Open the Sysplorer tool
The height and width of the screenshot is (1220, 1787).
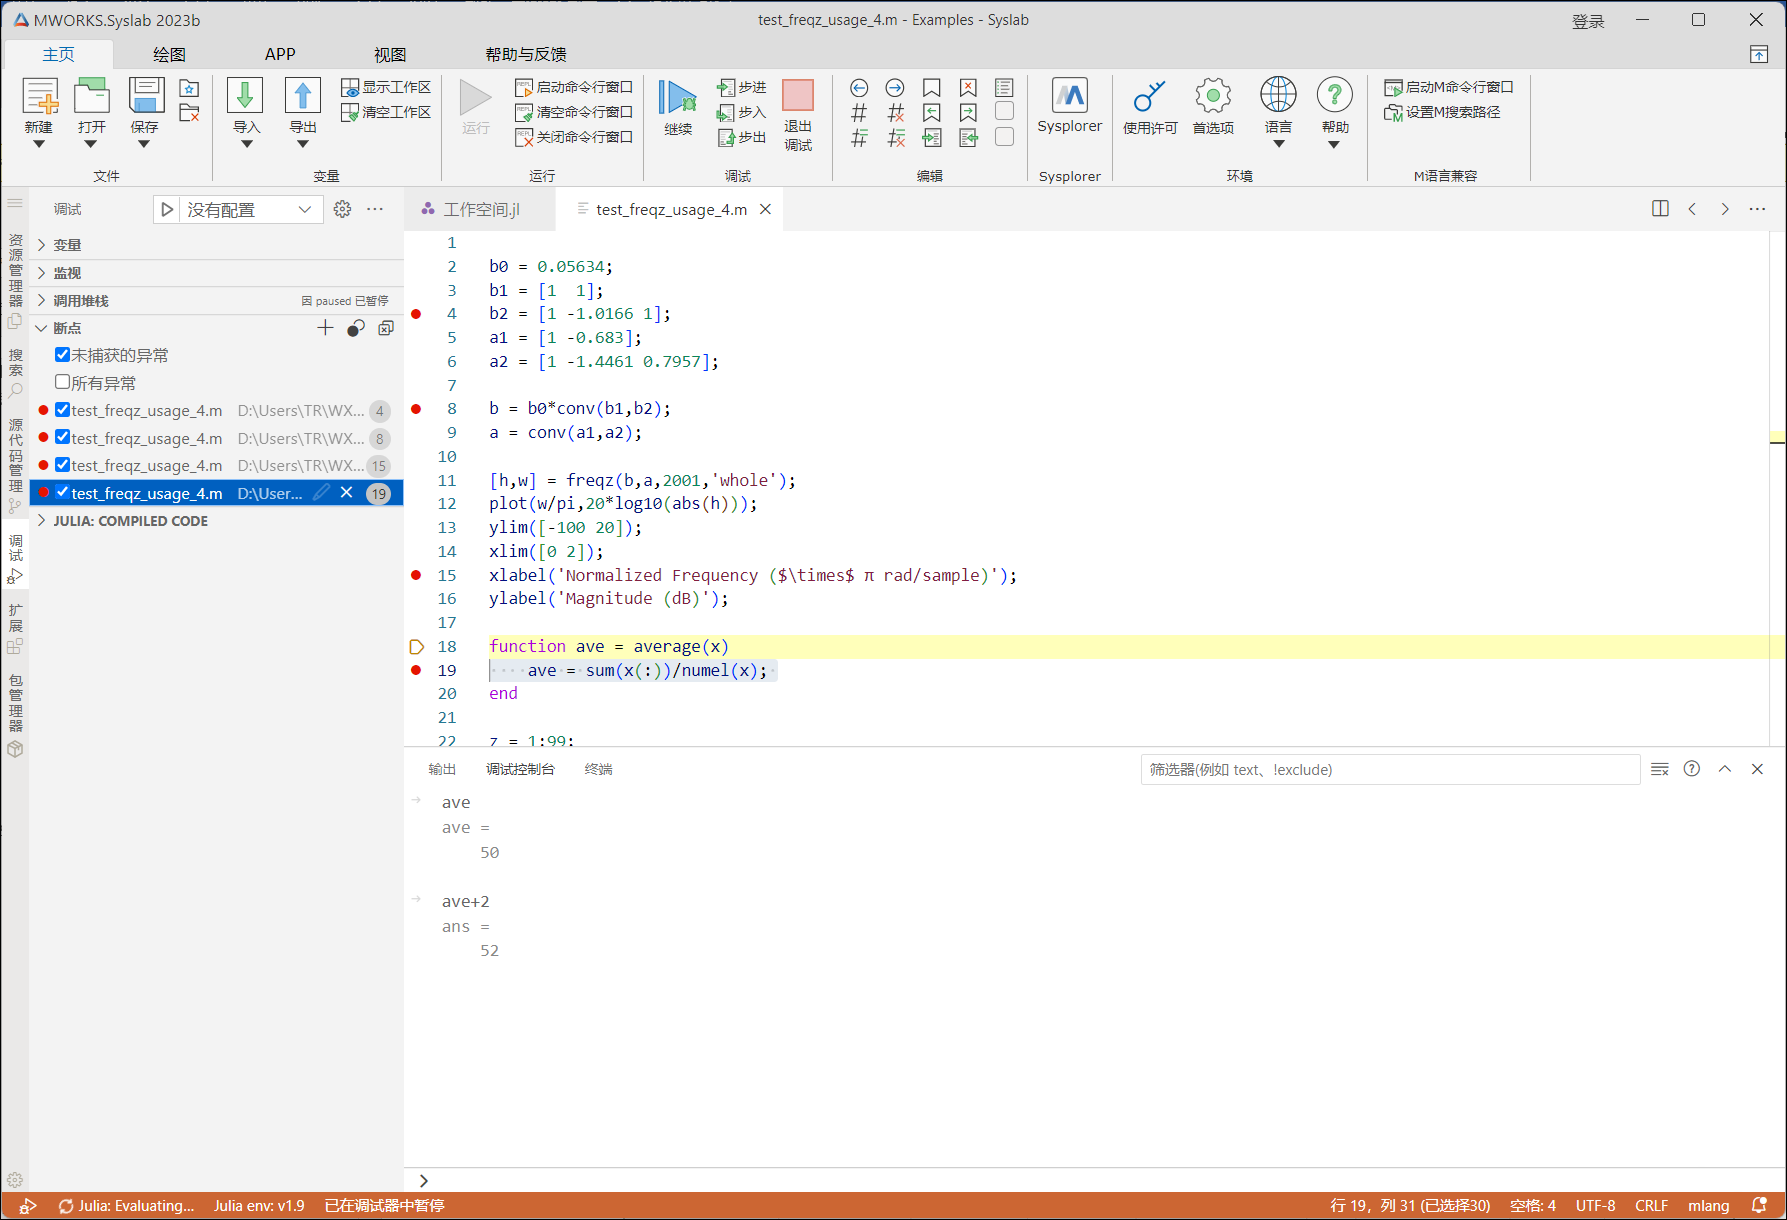tap(1069, 97)
